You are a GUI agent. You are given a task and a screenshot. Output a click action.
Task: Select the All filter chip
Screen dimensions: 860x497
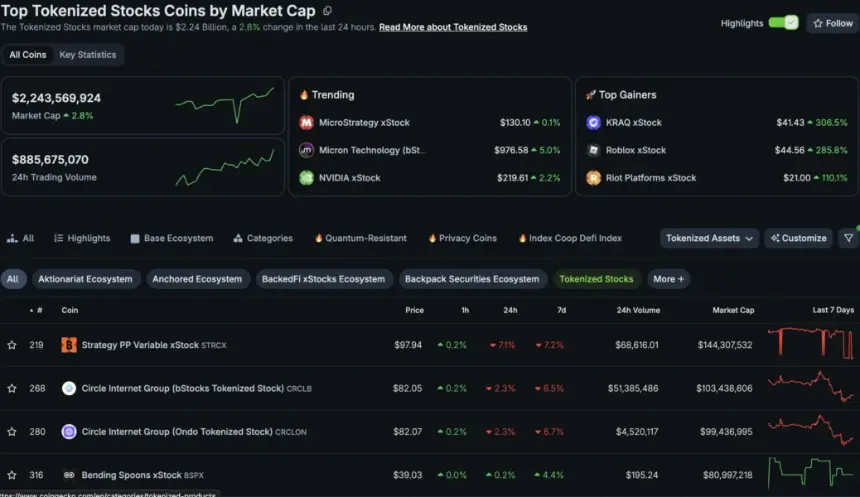click(13, 279)
